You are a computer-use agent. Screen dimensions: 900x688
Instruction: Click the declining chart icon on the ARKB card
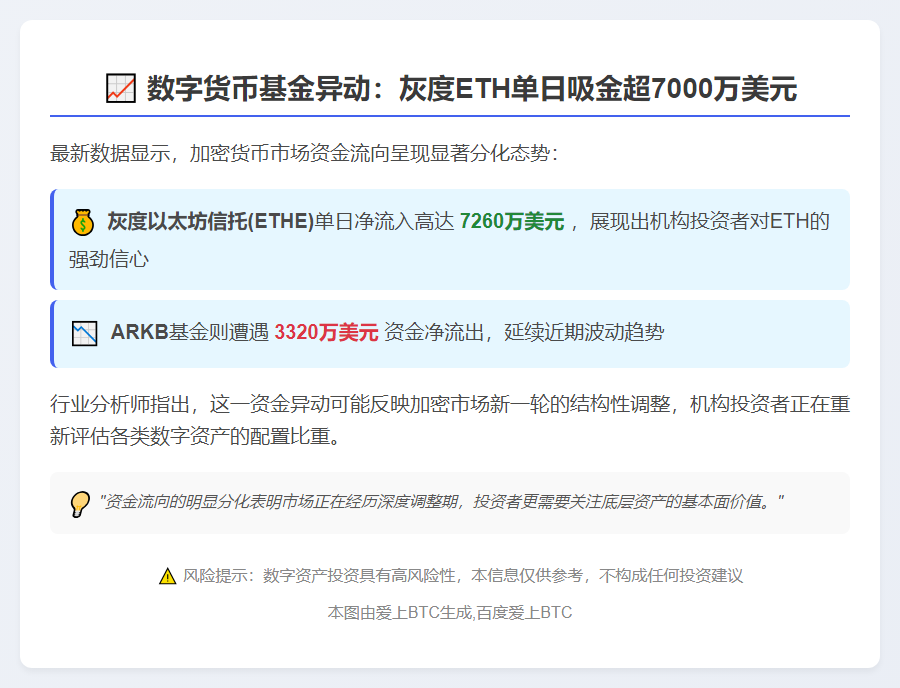coord(84,332)
